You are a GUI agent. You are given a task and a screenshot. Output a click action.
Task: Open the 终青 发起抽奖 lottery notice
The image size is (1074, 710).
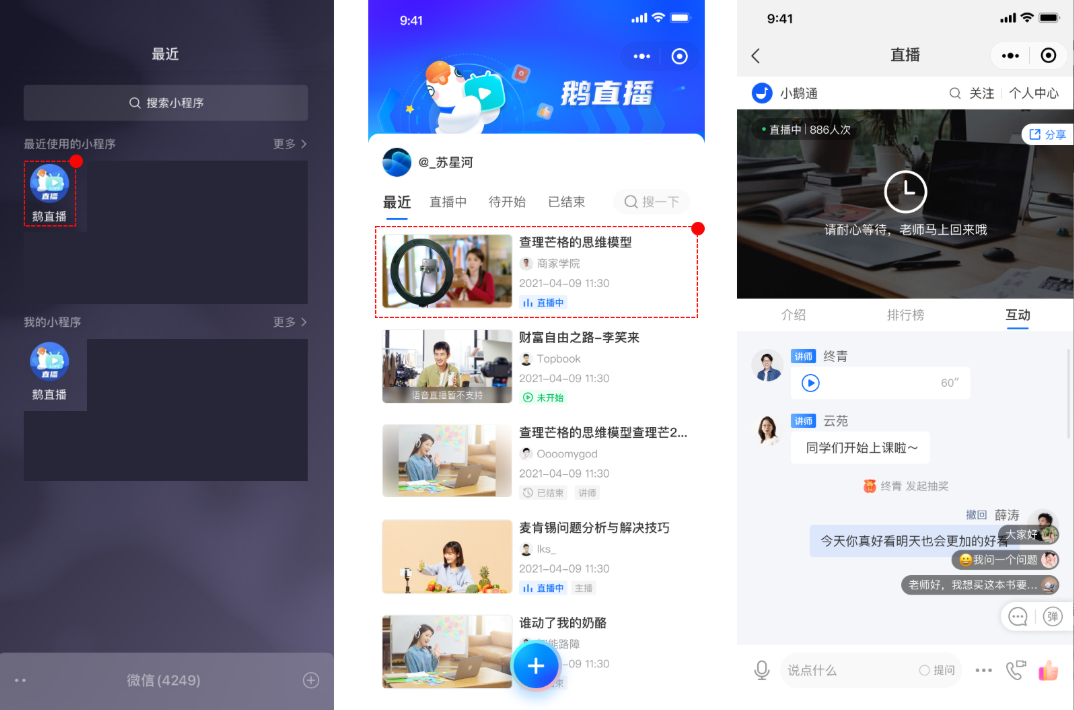point(906,486)
